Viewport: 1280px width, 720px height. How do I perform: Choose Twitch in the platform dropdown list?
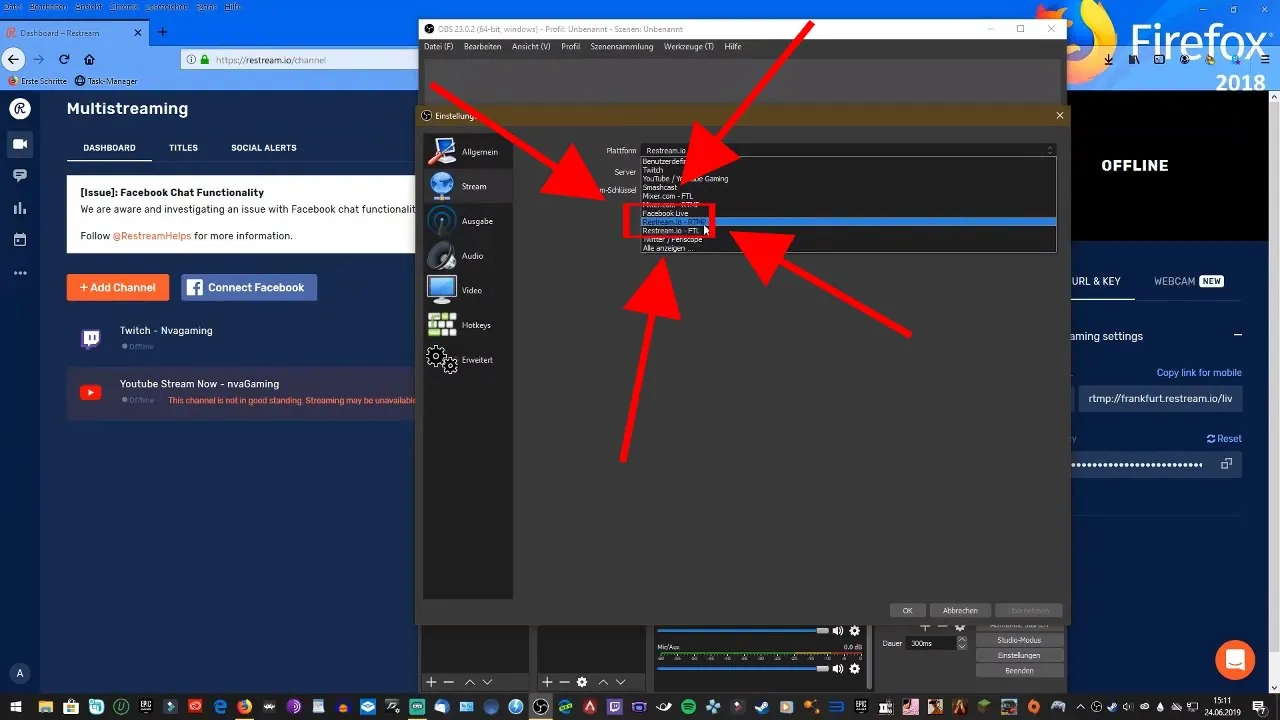[848, 170]
